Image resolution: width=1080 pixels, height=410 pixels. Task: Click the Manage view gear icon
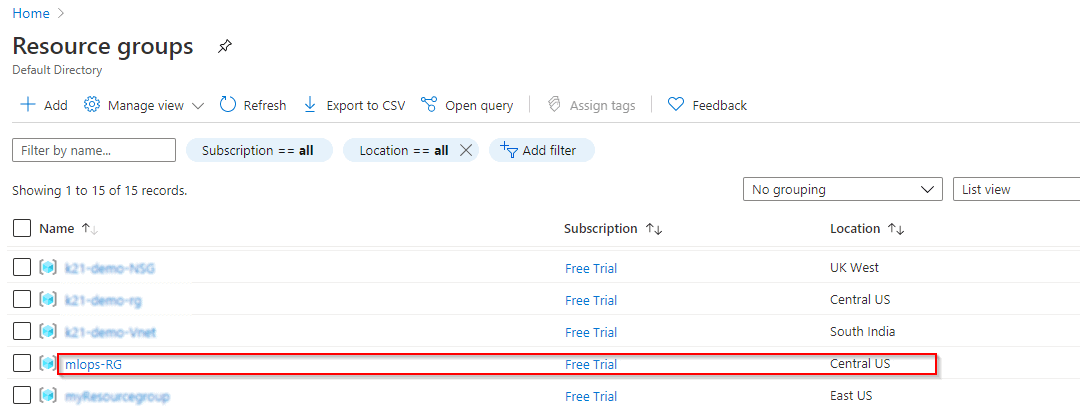[92, 105]
